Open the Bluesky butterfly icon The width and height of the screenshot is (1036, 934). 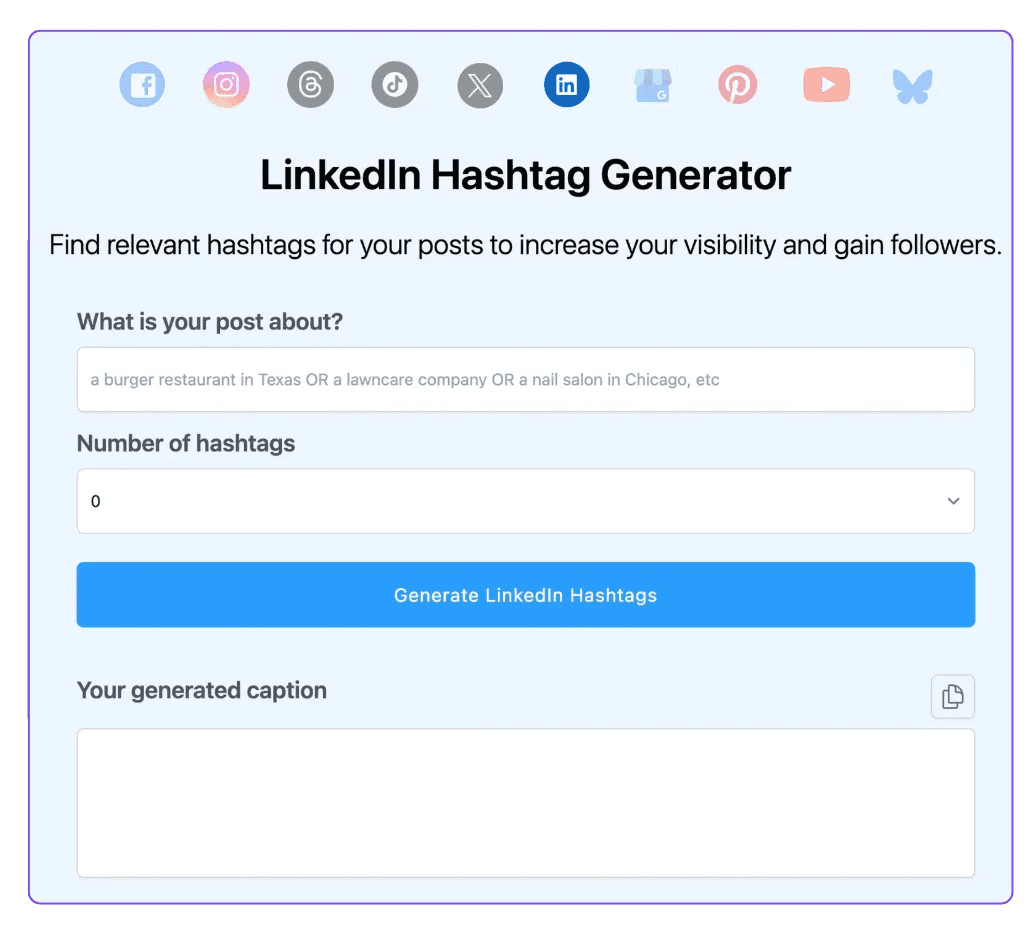tap(912, 87)
